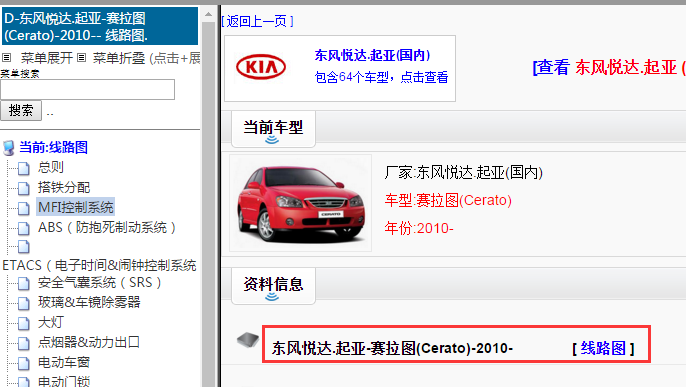Image resolution: width=686 pixels, height=387 pixels.
Task: Click the 搜索 search button
Action: (21, 110)
